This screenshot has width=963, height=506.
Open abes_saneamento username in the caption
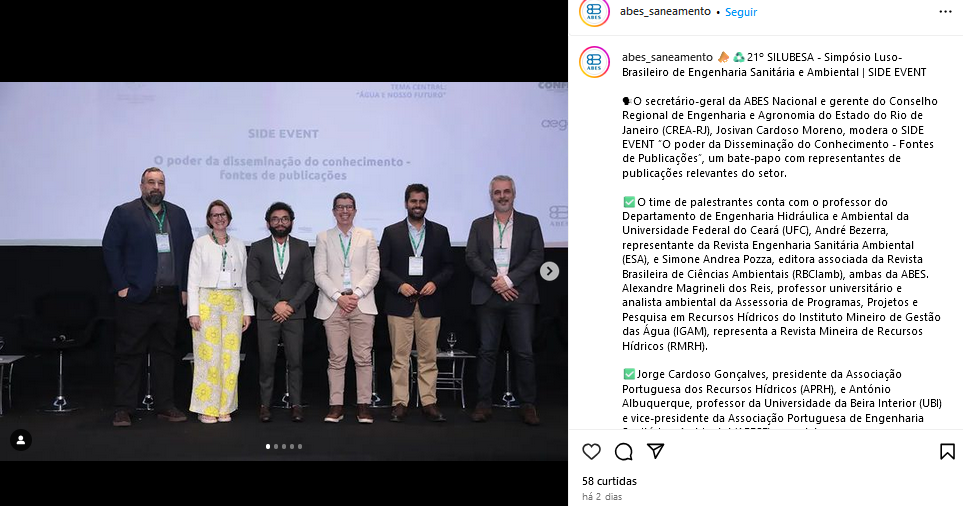[667, 57]
